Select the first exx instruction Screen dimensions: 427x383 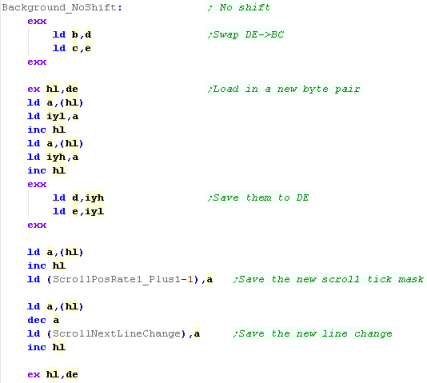[x=37, y=21]
